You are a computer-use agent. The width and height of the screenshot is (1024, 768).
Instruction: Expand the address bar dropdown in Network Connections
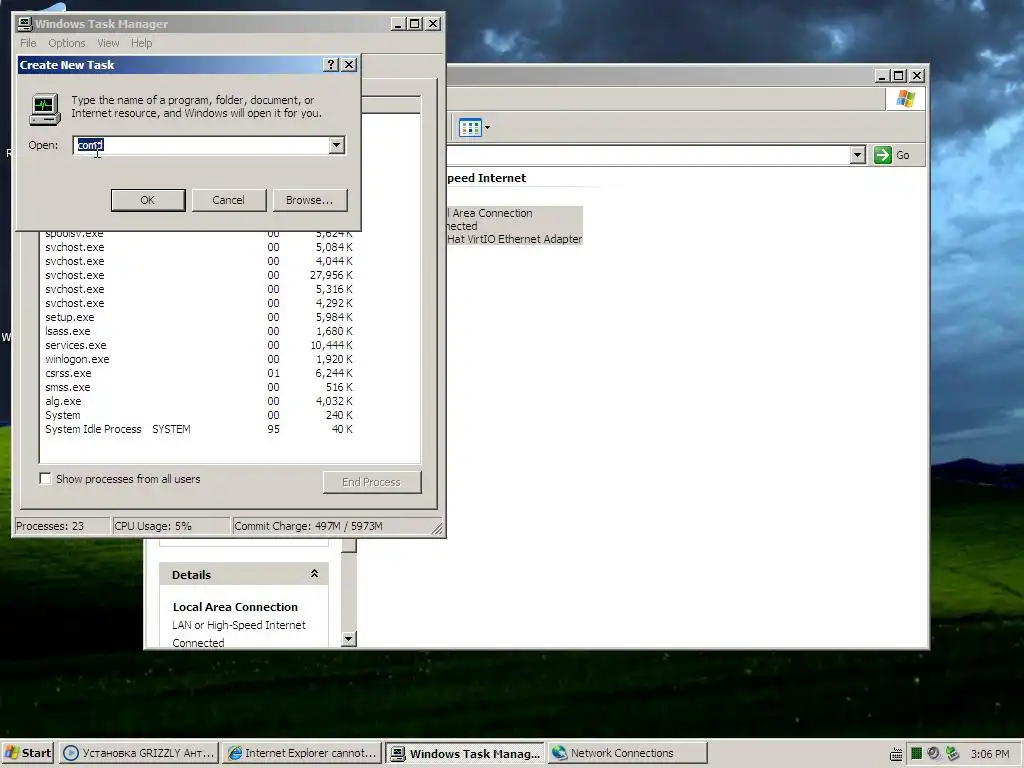click(x=857, y=155)
